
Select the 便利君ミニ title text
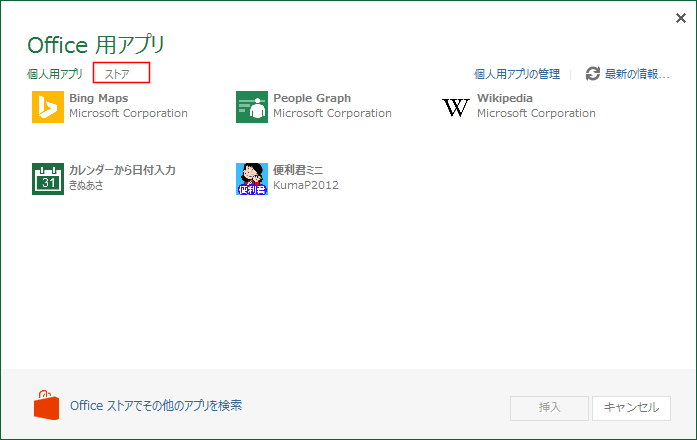(x=298, y=170)
